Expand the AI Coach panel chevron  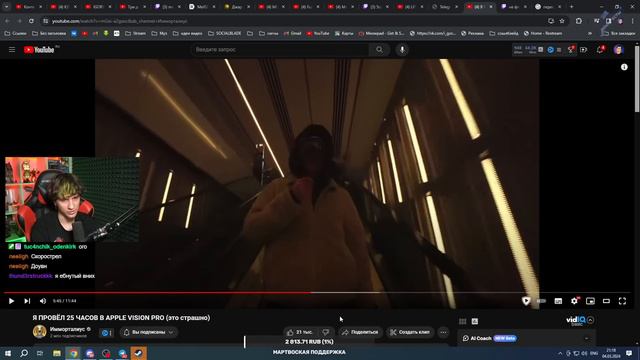click(x=587, y=338)
